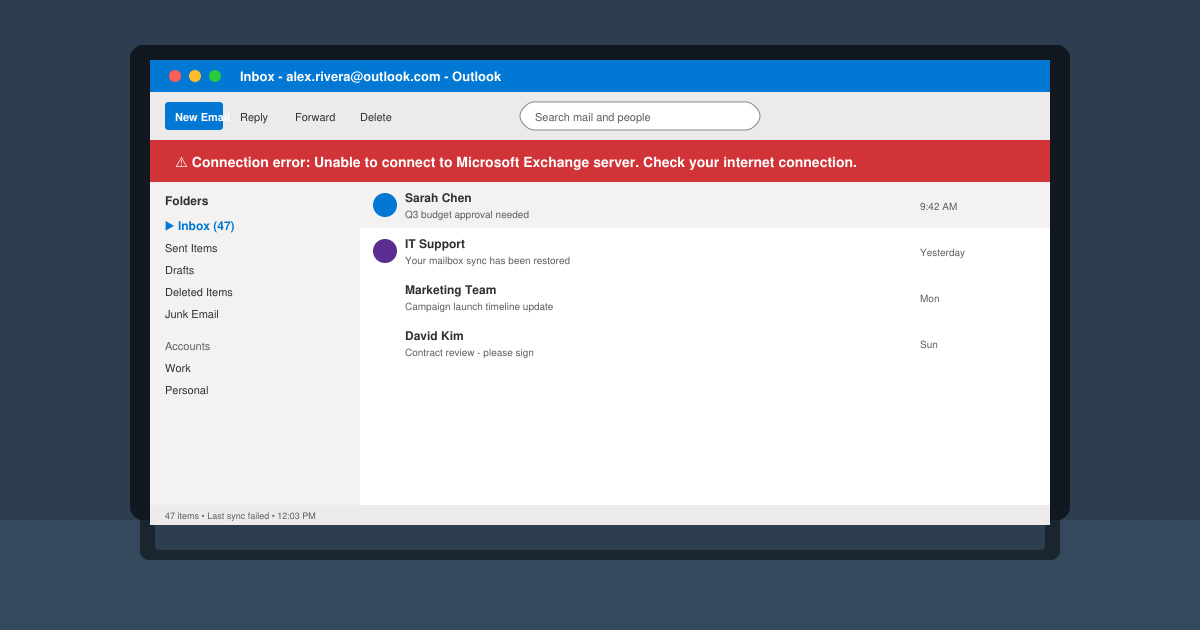Open Sarah Chen's Q3 budget email
The width and height of the screenshot is (1200, 630).
pyautogui.click(x=705, y=205)
